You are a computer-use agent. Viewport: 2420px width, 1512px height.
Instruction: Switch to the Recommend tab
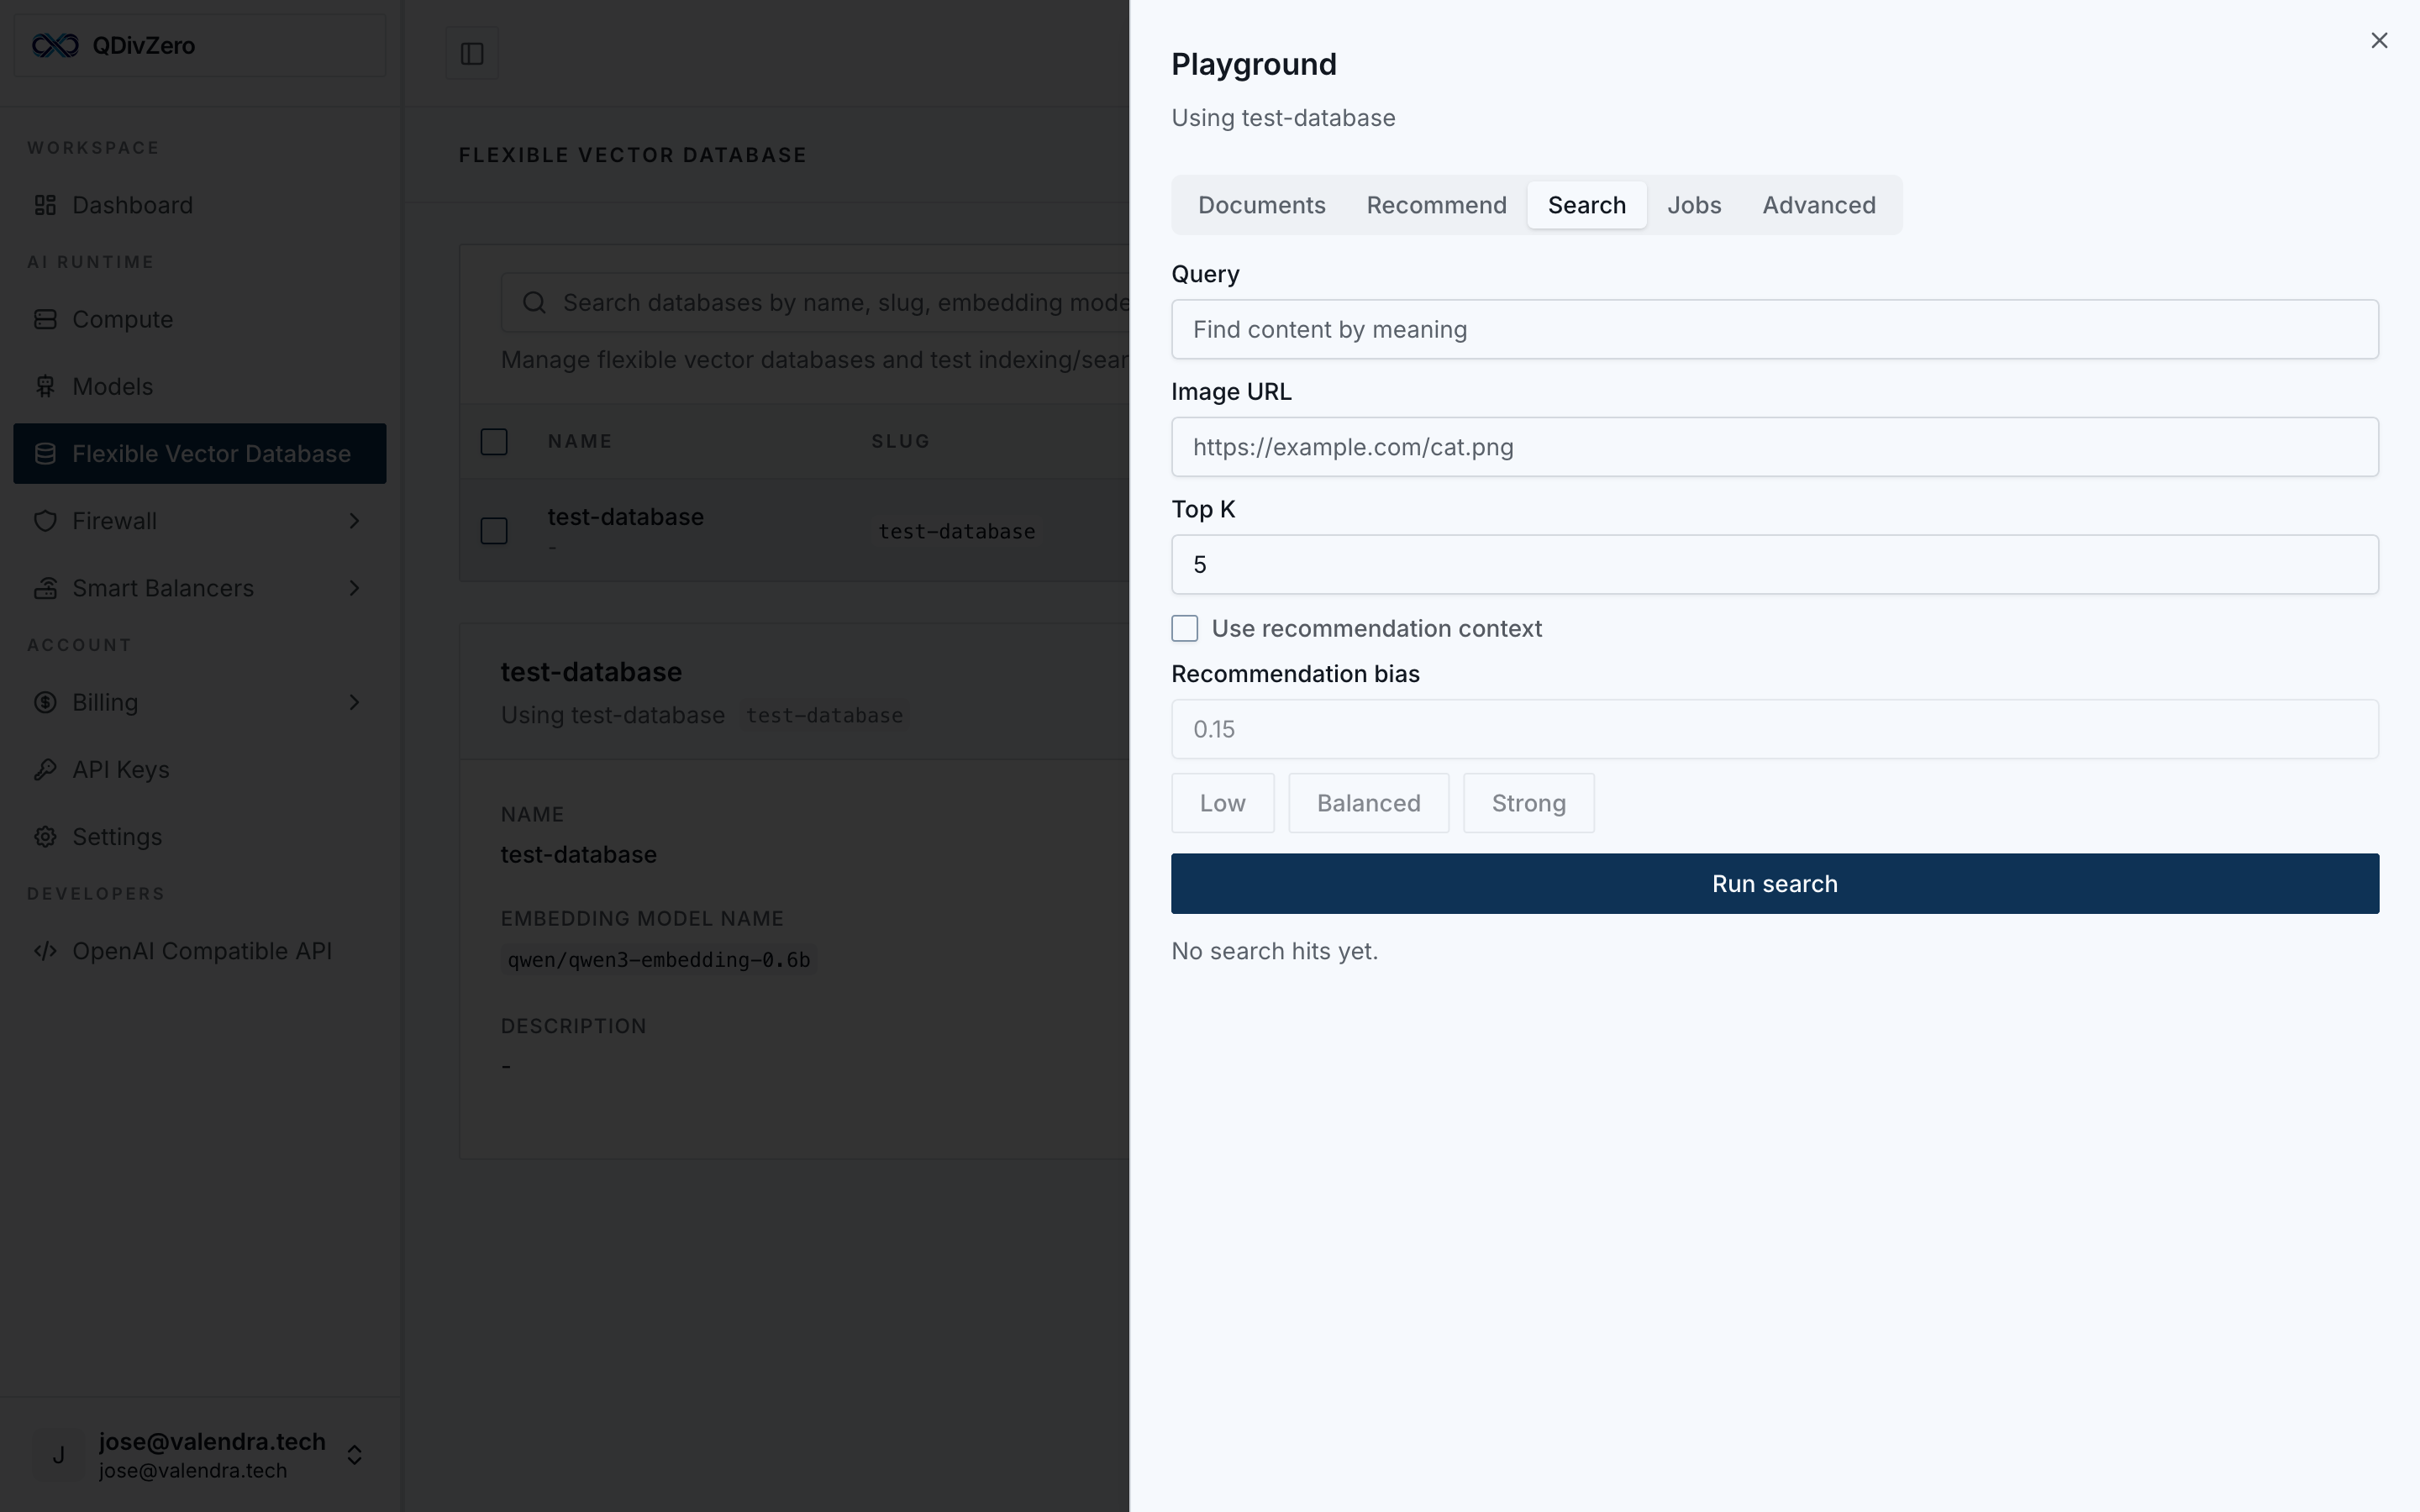click(x=1436, y=205)
